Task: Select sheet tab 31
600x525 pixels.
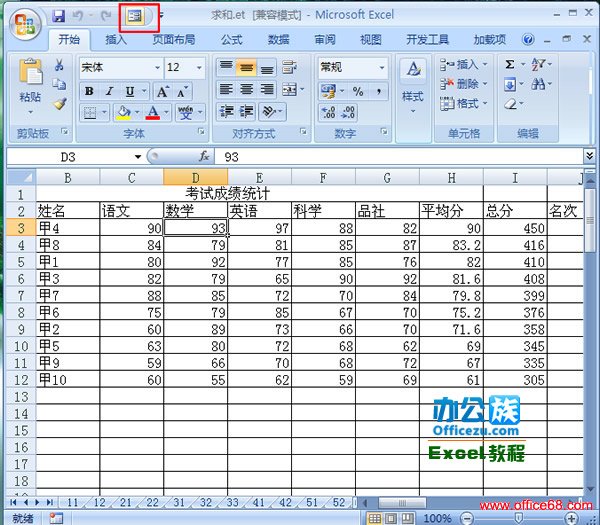Action: pyautogui.click(x=180, y=502)
